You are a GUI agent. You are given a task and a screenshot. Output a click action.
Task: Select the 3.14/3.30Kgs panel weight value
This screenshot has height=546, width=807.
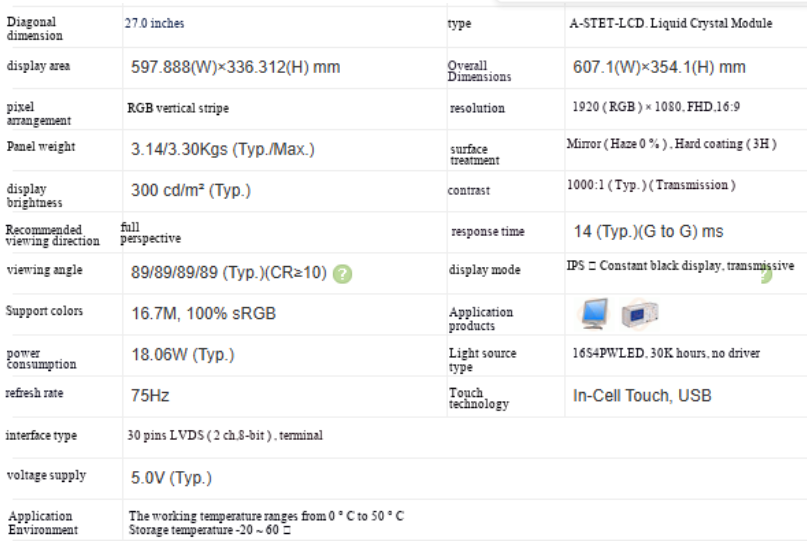[x=222, y=149]
